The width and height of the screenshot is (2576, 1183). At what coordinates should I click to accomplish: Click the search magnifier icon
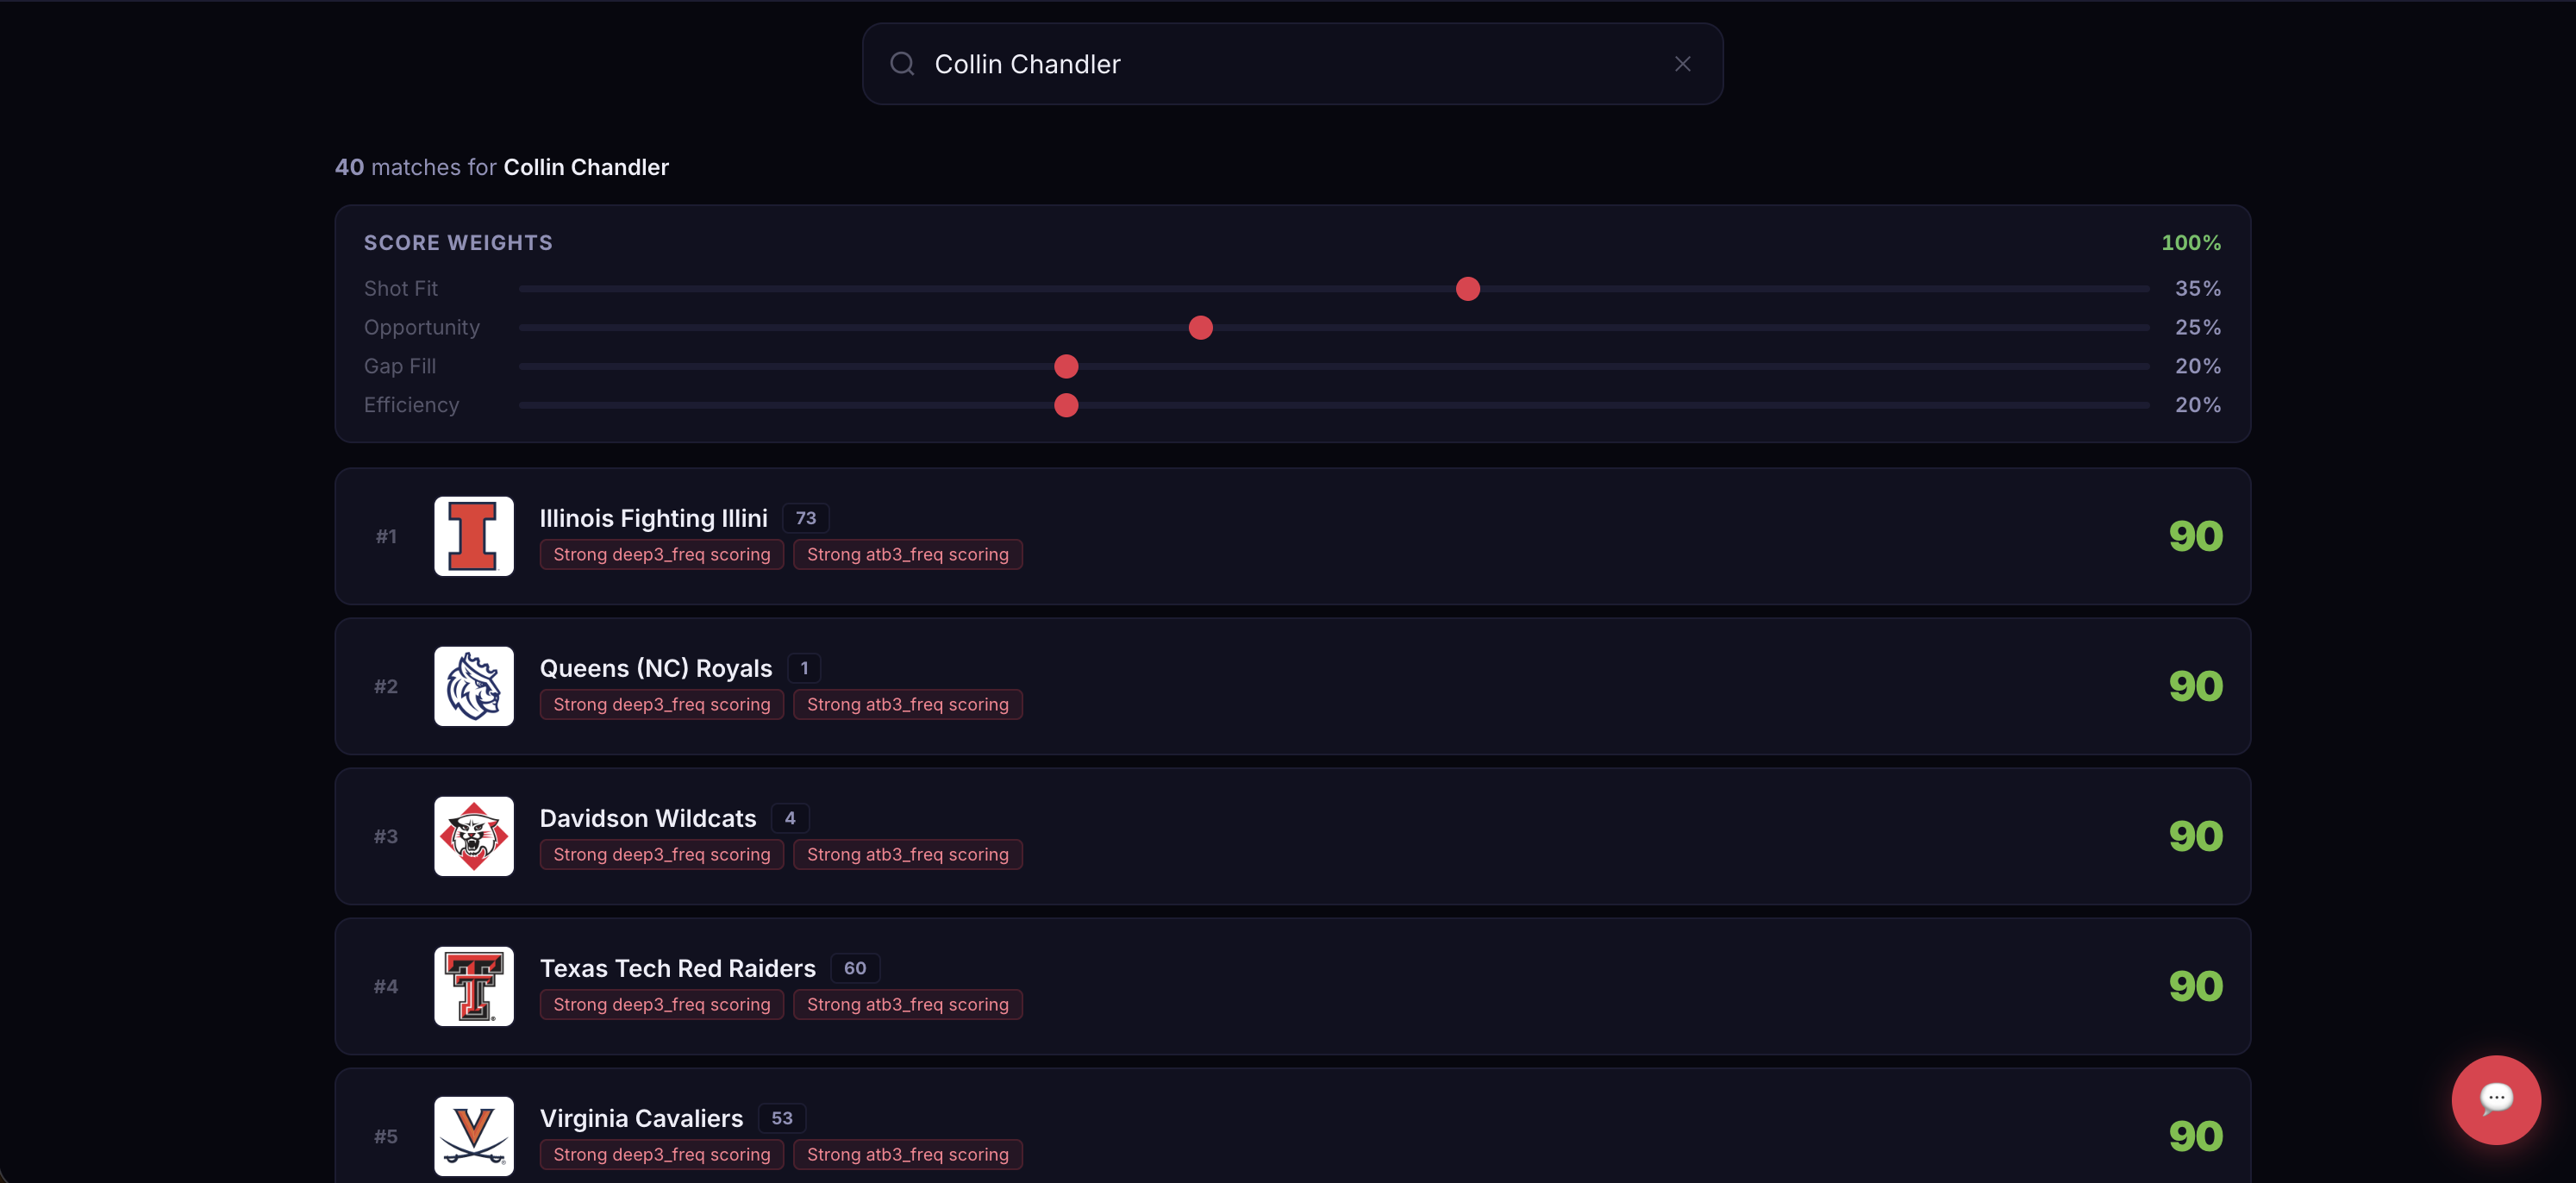click(x=902, y=64)
